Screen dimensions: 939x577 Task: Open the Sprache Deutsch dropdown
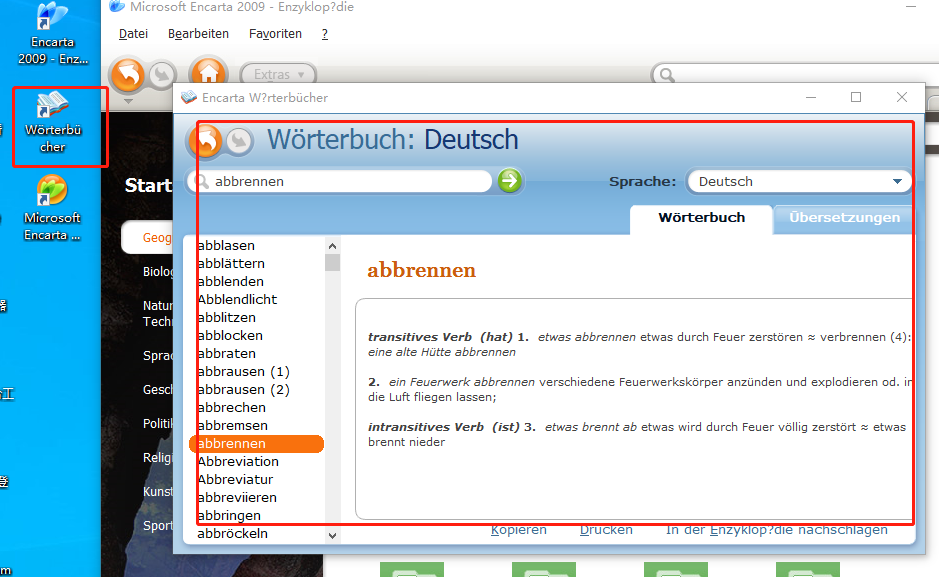[x=799, y=181]
